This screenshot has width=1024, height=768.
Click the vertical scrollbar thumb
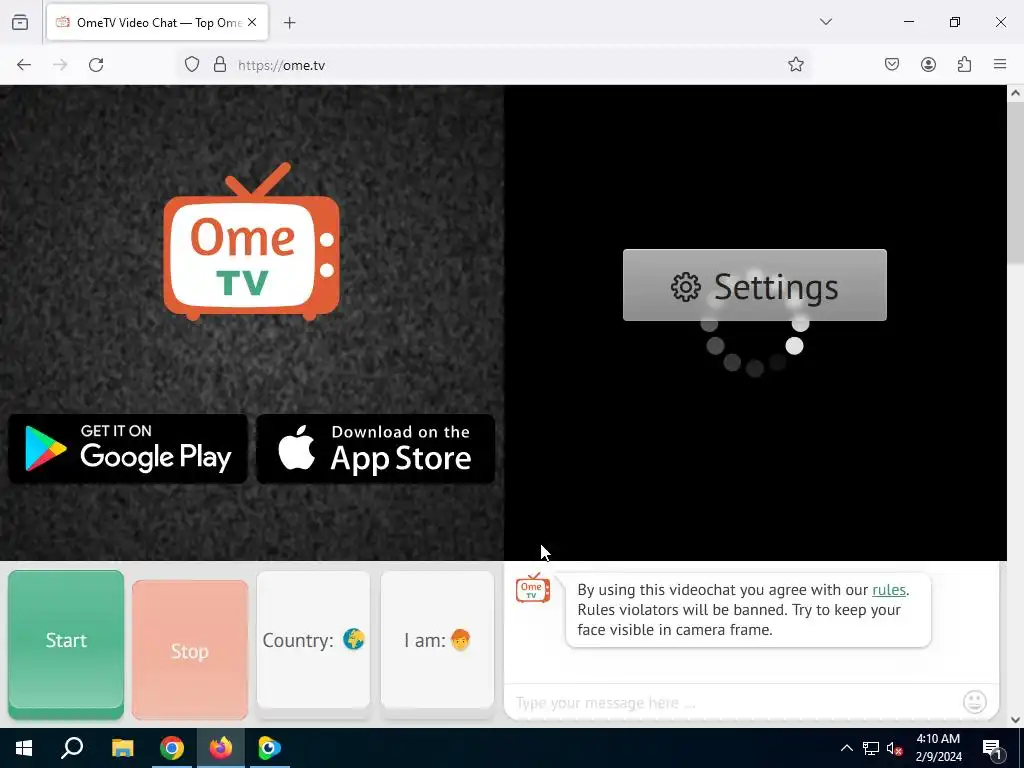1016,183
